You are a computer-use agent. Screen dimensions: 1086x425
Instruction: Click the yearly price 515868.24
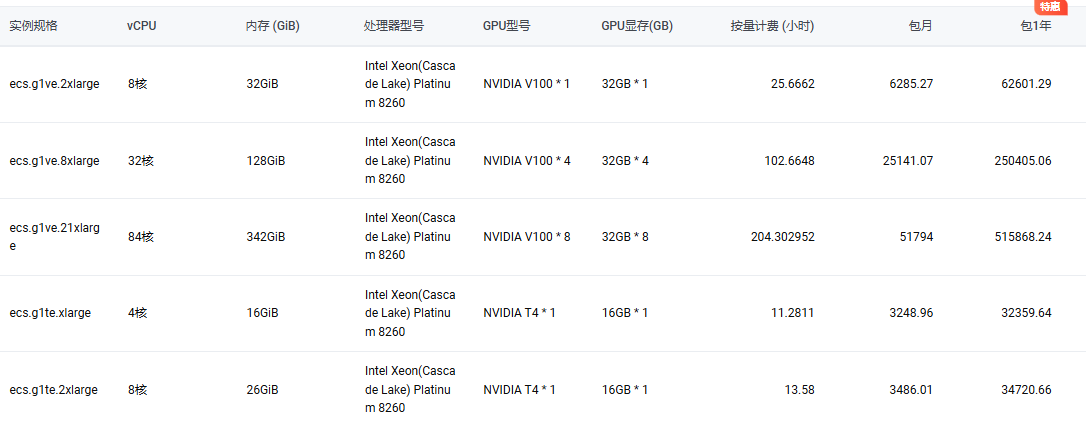pos(1024,237)
